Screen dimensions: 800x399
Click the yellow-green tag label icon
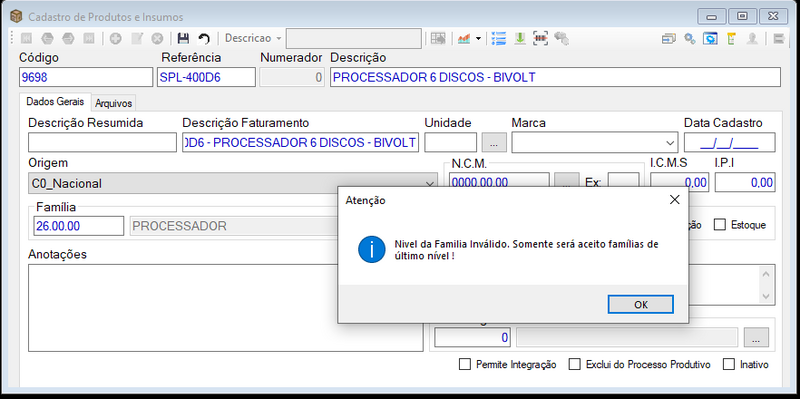(x=731, y=39)
